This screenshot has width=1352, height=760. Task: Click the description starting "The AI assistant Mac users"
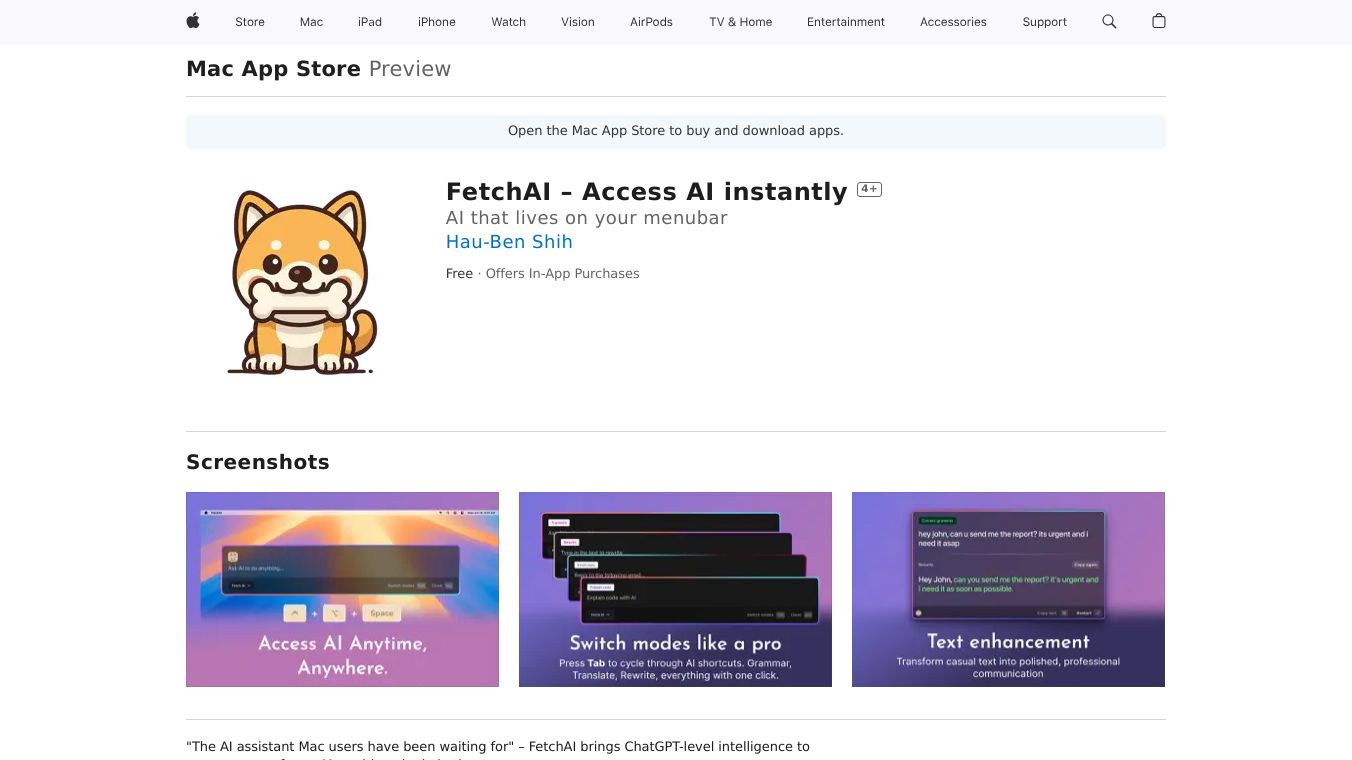point(498,749)
